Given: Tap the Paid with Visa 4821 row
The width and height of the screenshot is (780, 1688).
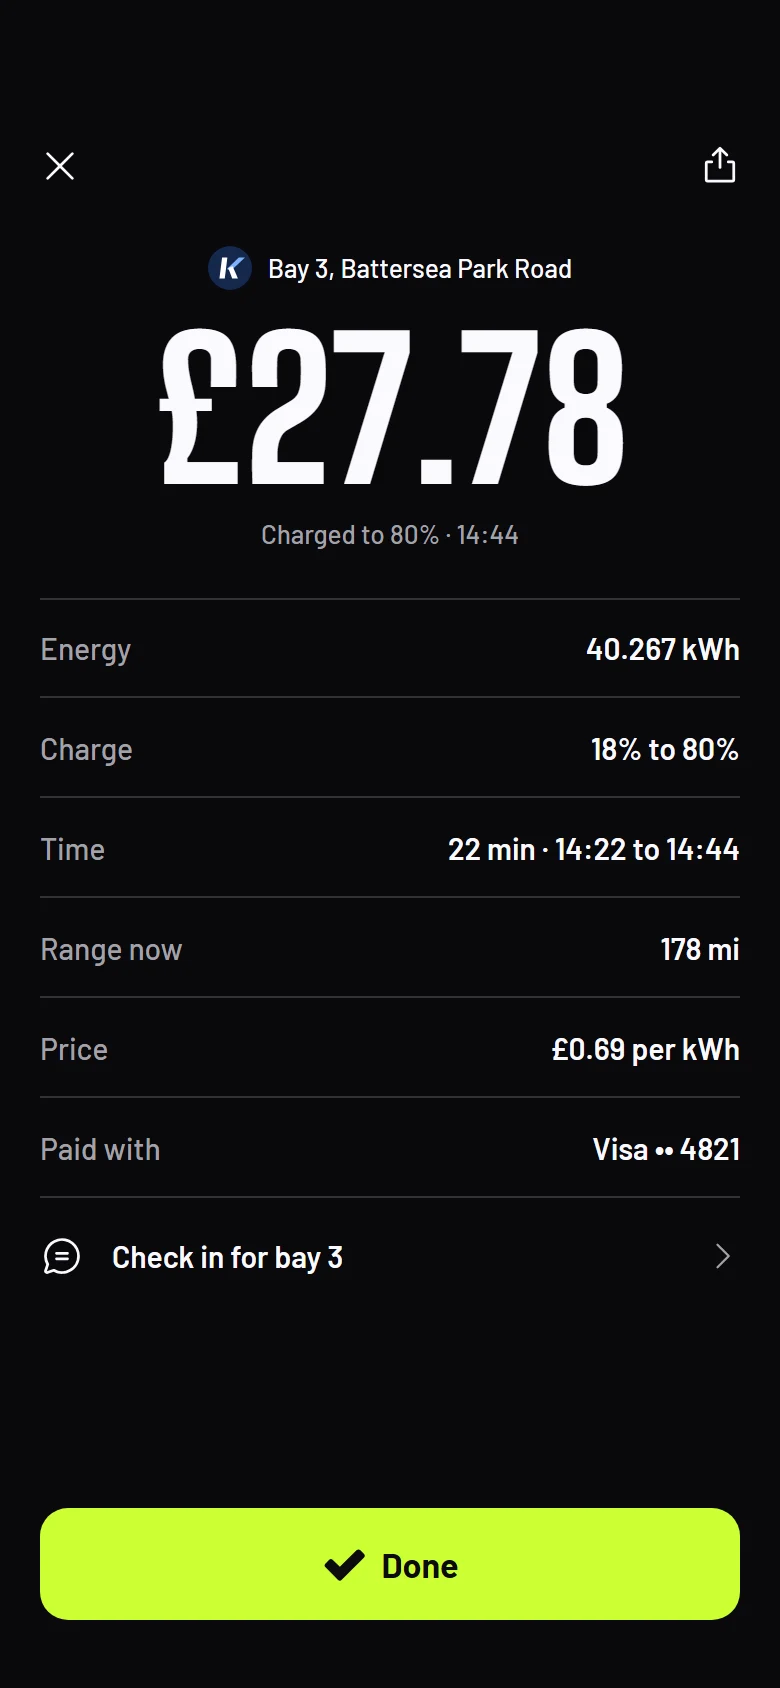Looking at the screenshot, I should pos(390,1149).
